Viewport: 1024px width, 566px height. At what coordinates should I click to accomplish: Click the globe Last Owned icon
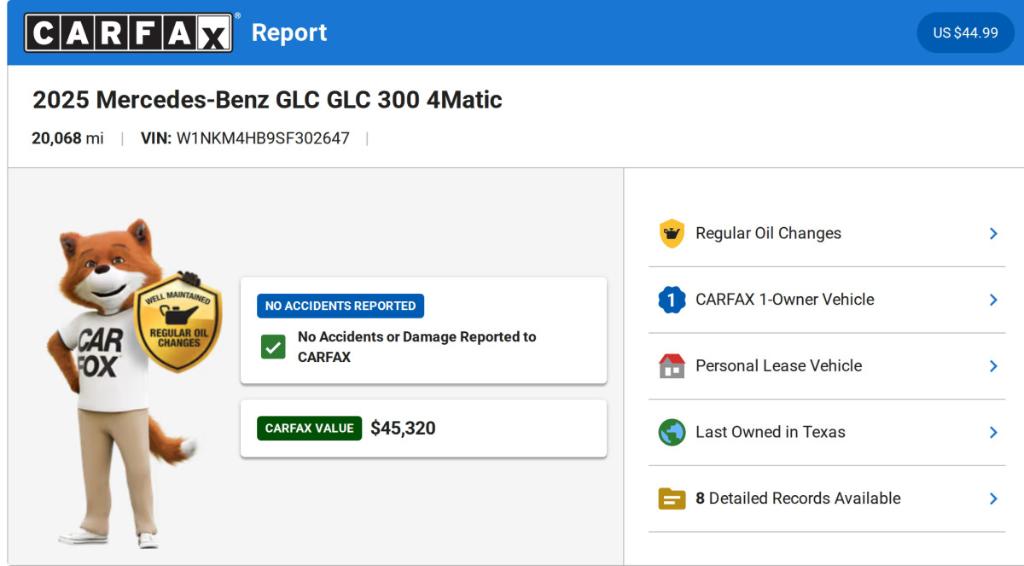[671, 432]
